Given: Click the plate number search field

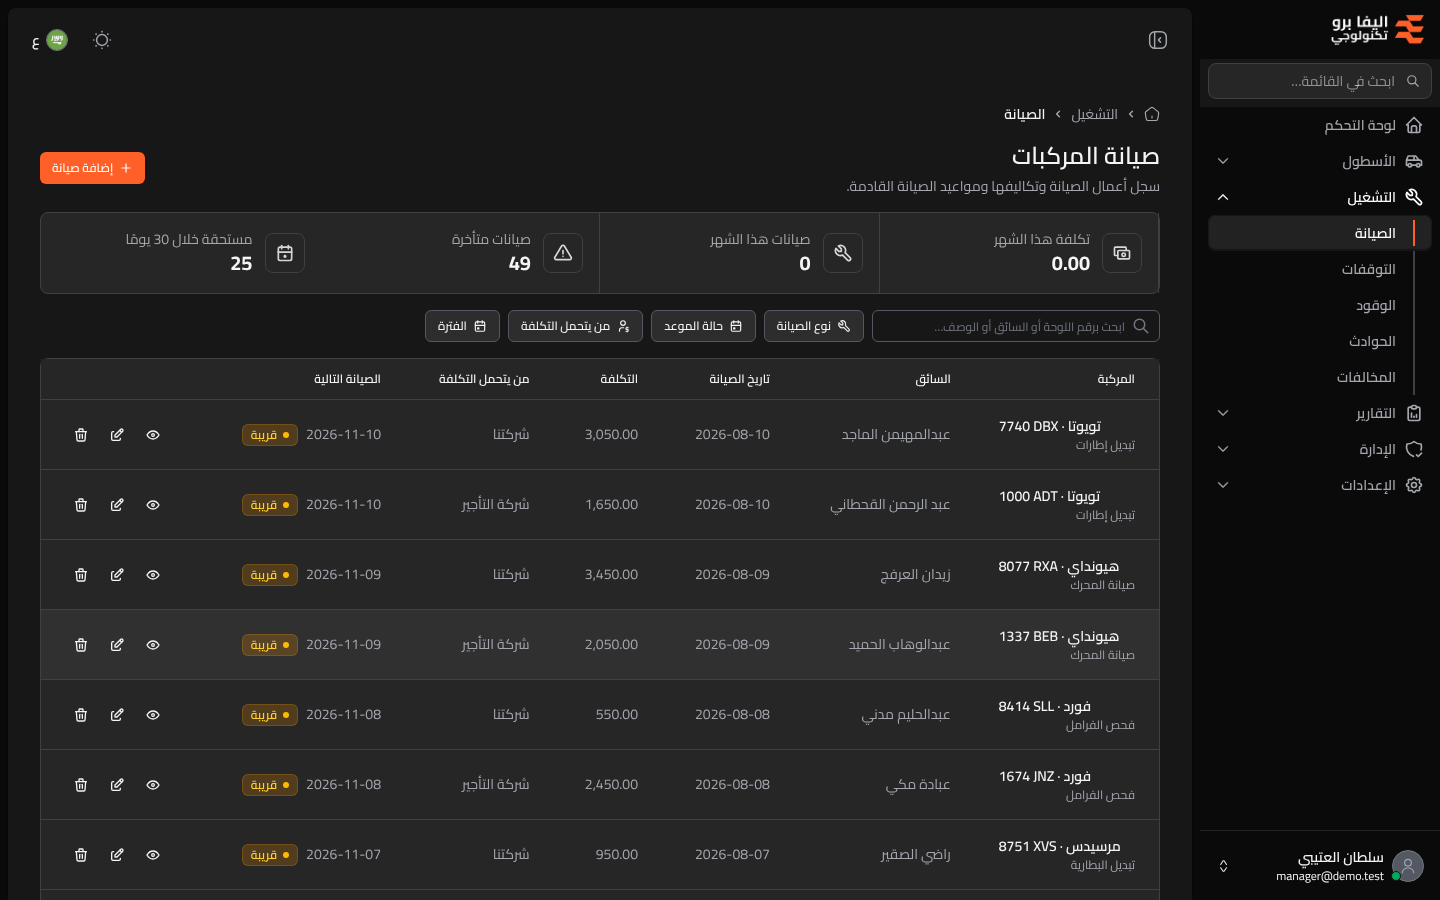Looking at the screenshot, I should (x=1016, y=326).
